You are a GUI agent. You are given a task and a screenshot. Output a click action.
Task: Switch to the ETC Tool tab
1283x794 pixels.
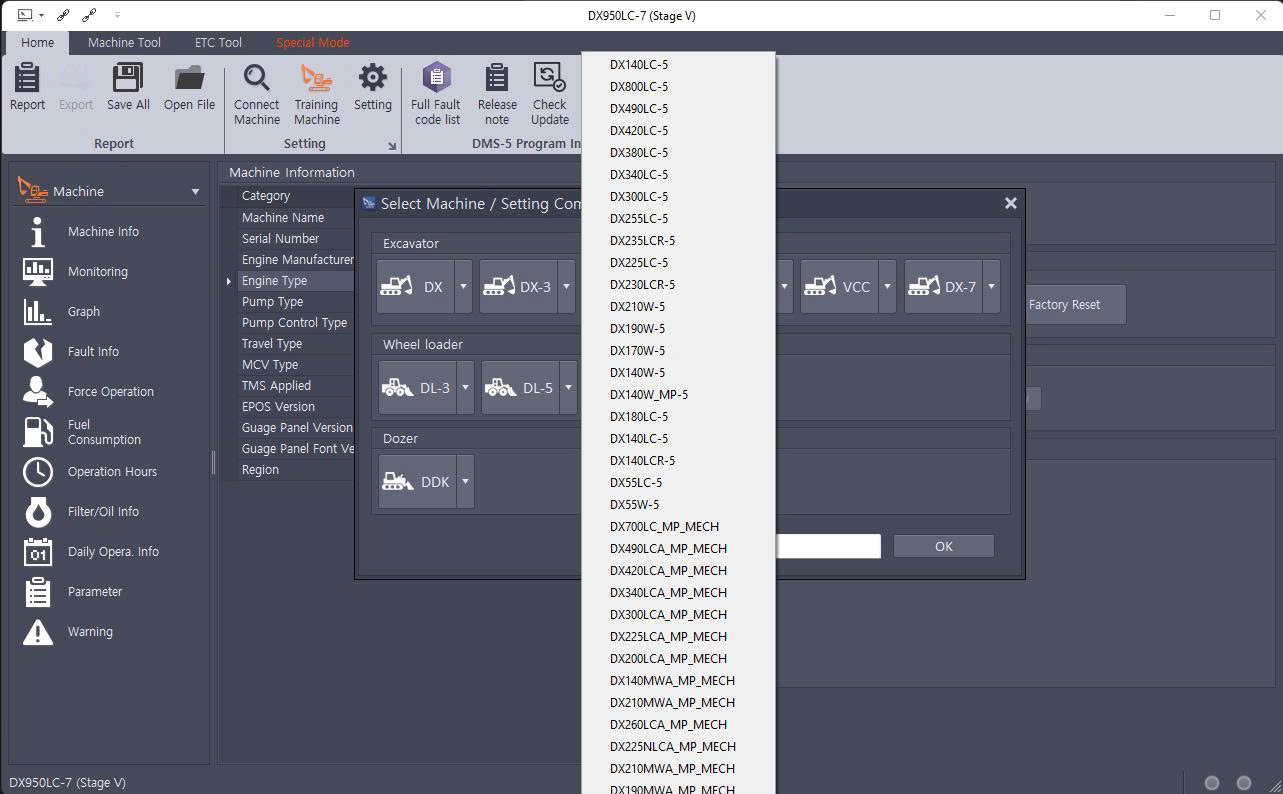coord(218,43)
